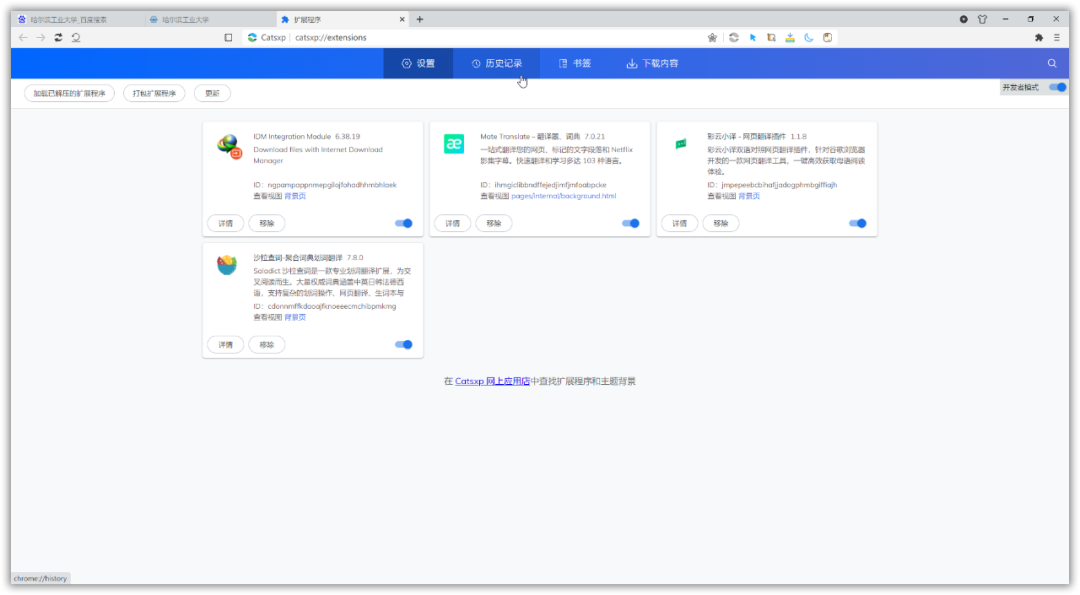This screenshot has width=1080, height=595.
Task: Switch to the 哈尔滨工业大学_百度搜索 tab
Action: pyautogui.click(x=77, y=19)
